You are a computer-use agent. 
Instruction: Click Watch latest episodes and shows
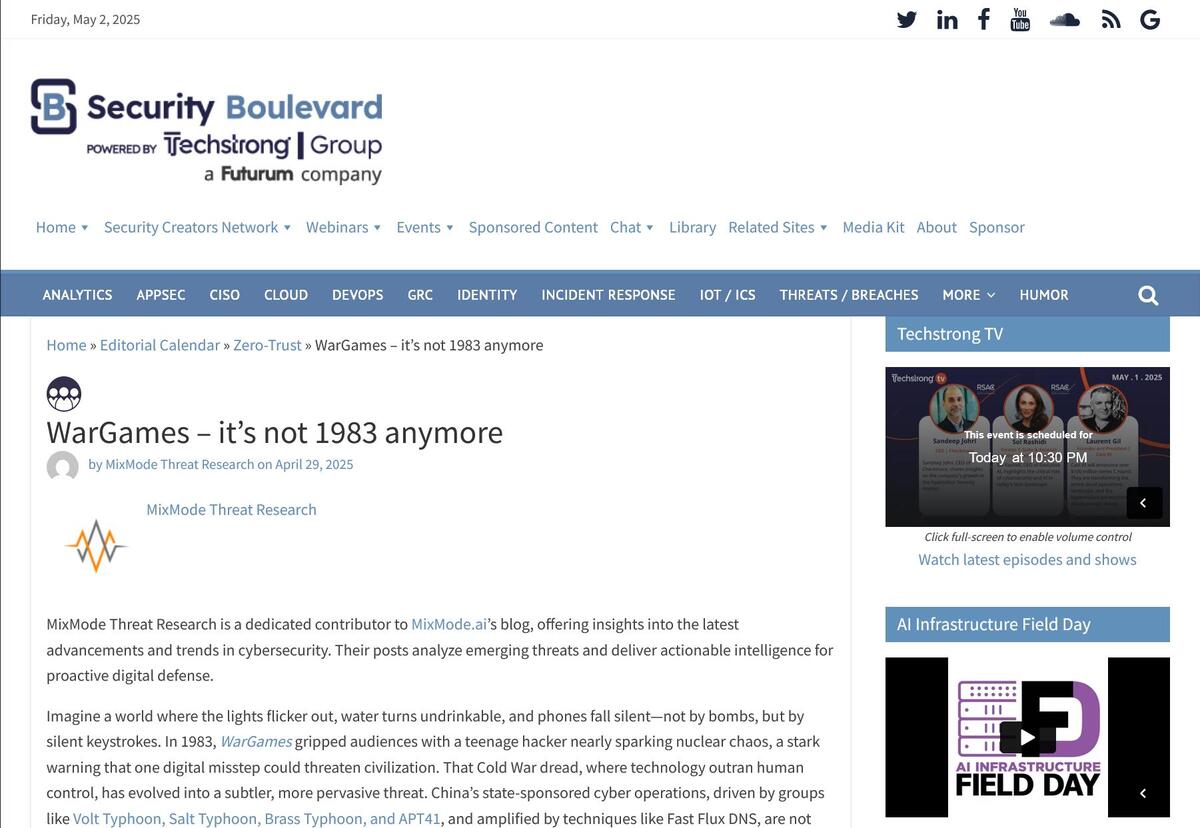click(x=1027, y=559)
